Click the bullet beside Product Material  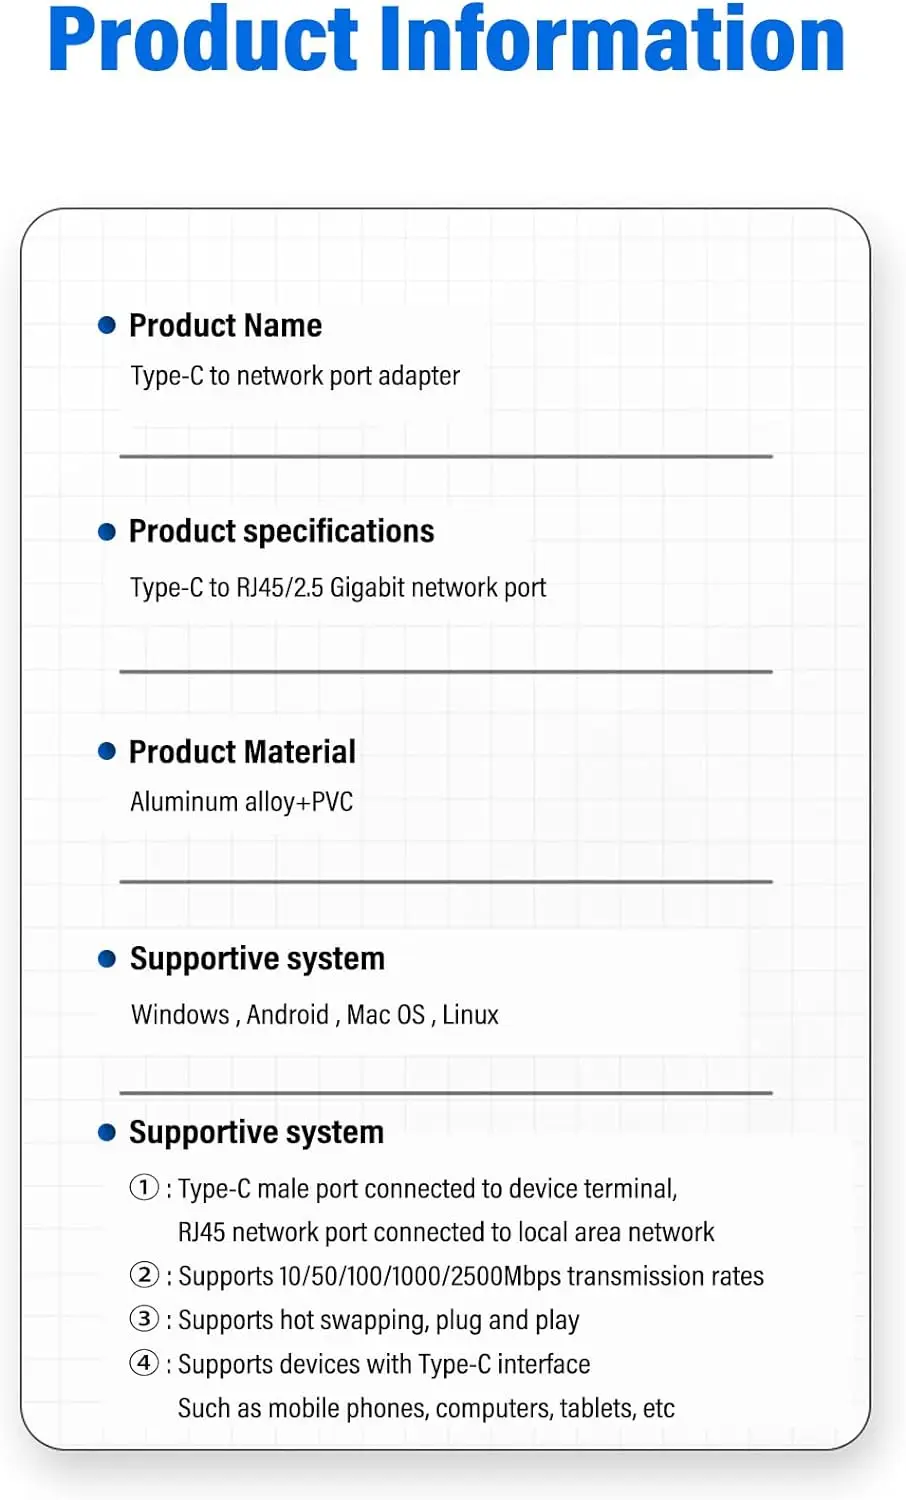tap(107, 751)
